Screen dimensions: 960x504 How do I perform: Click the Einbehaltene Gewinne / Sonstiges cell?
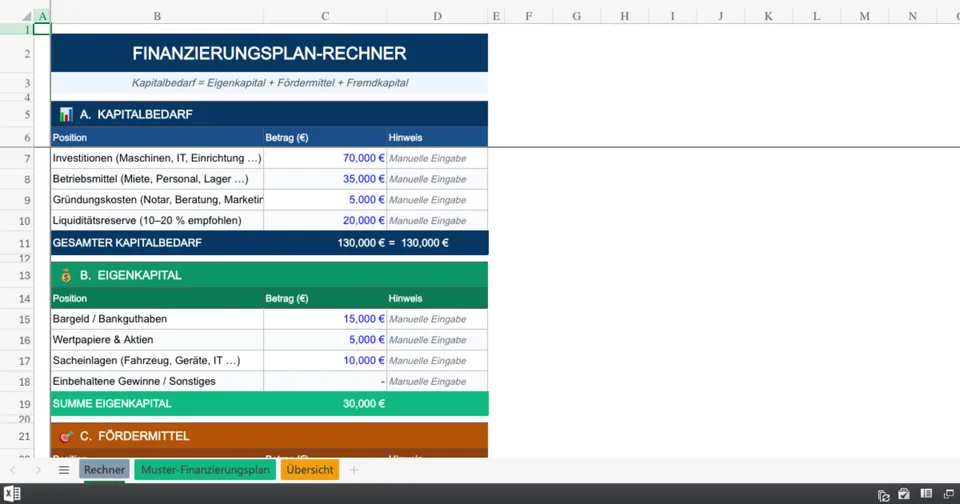[x=157, y=382]
